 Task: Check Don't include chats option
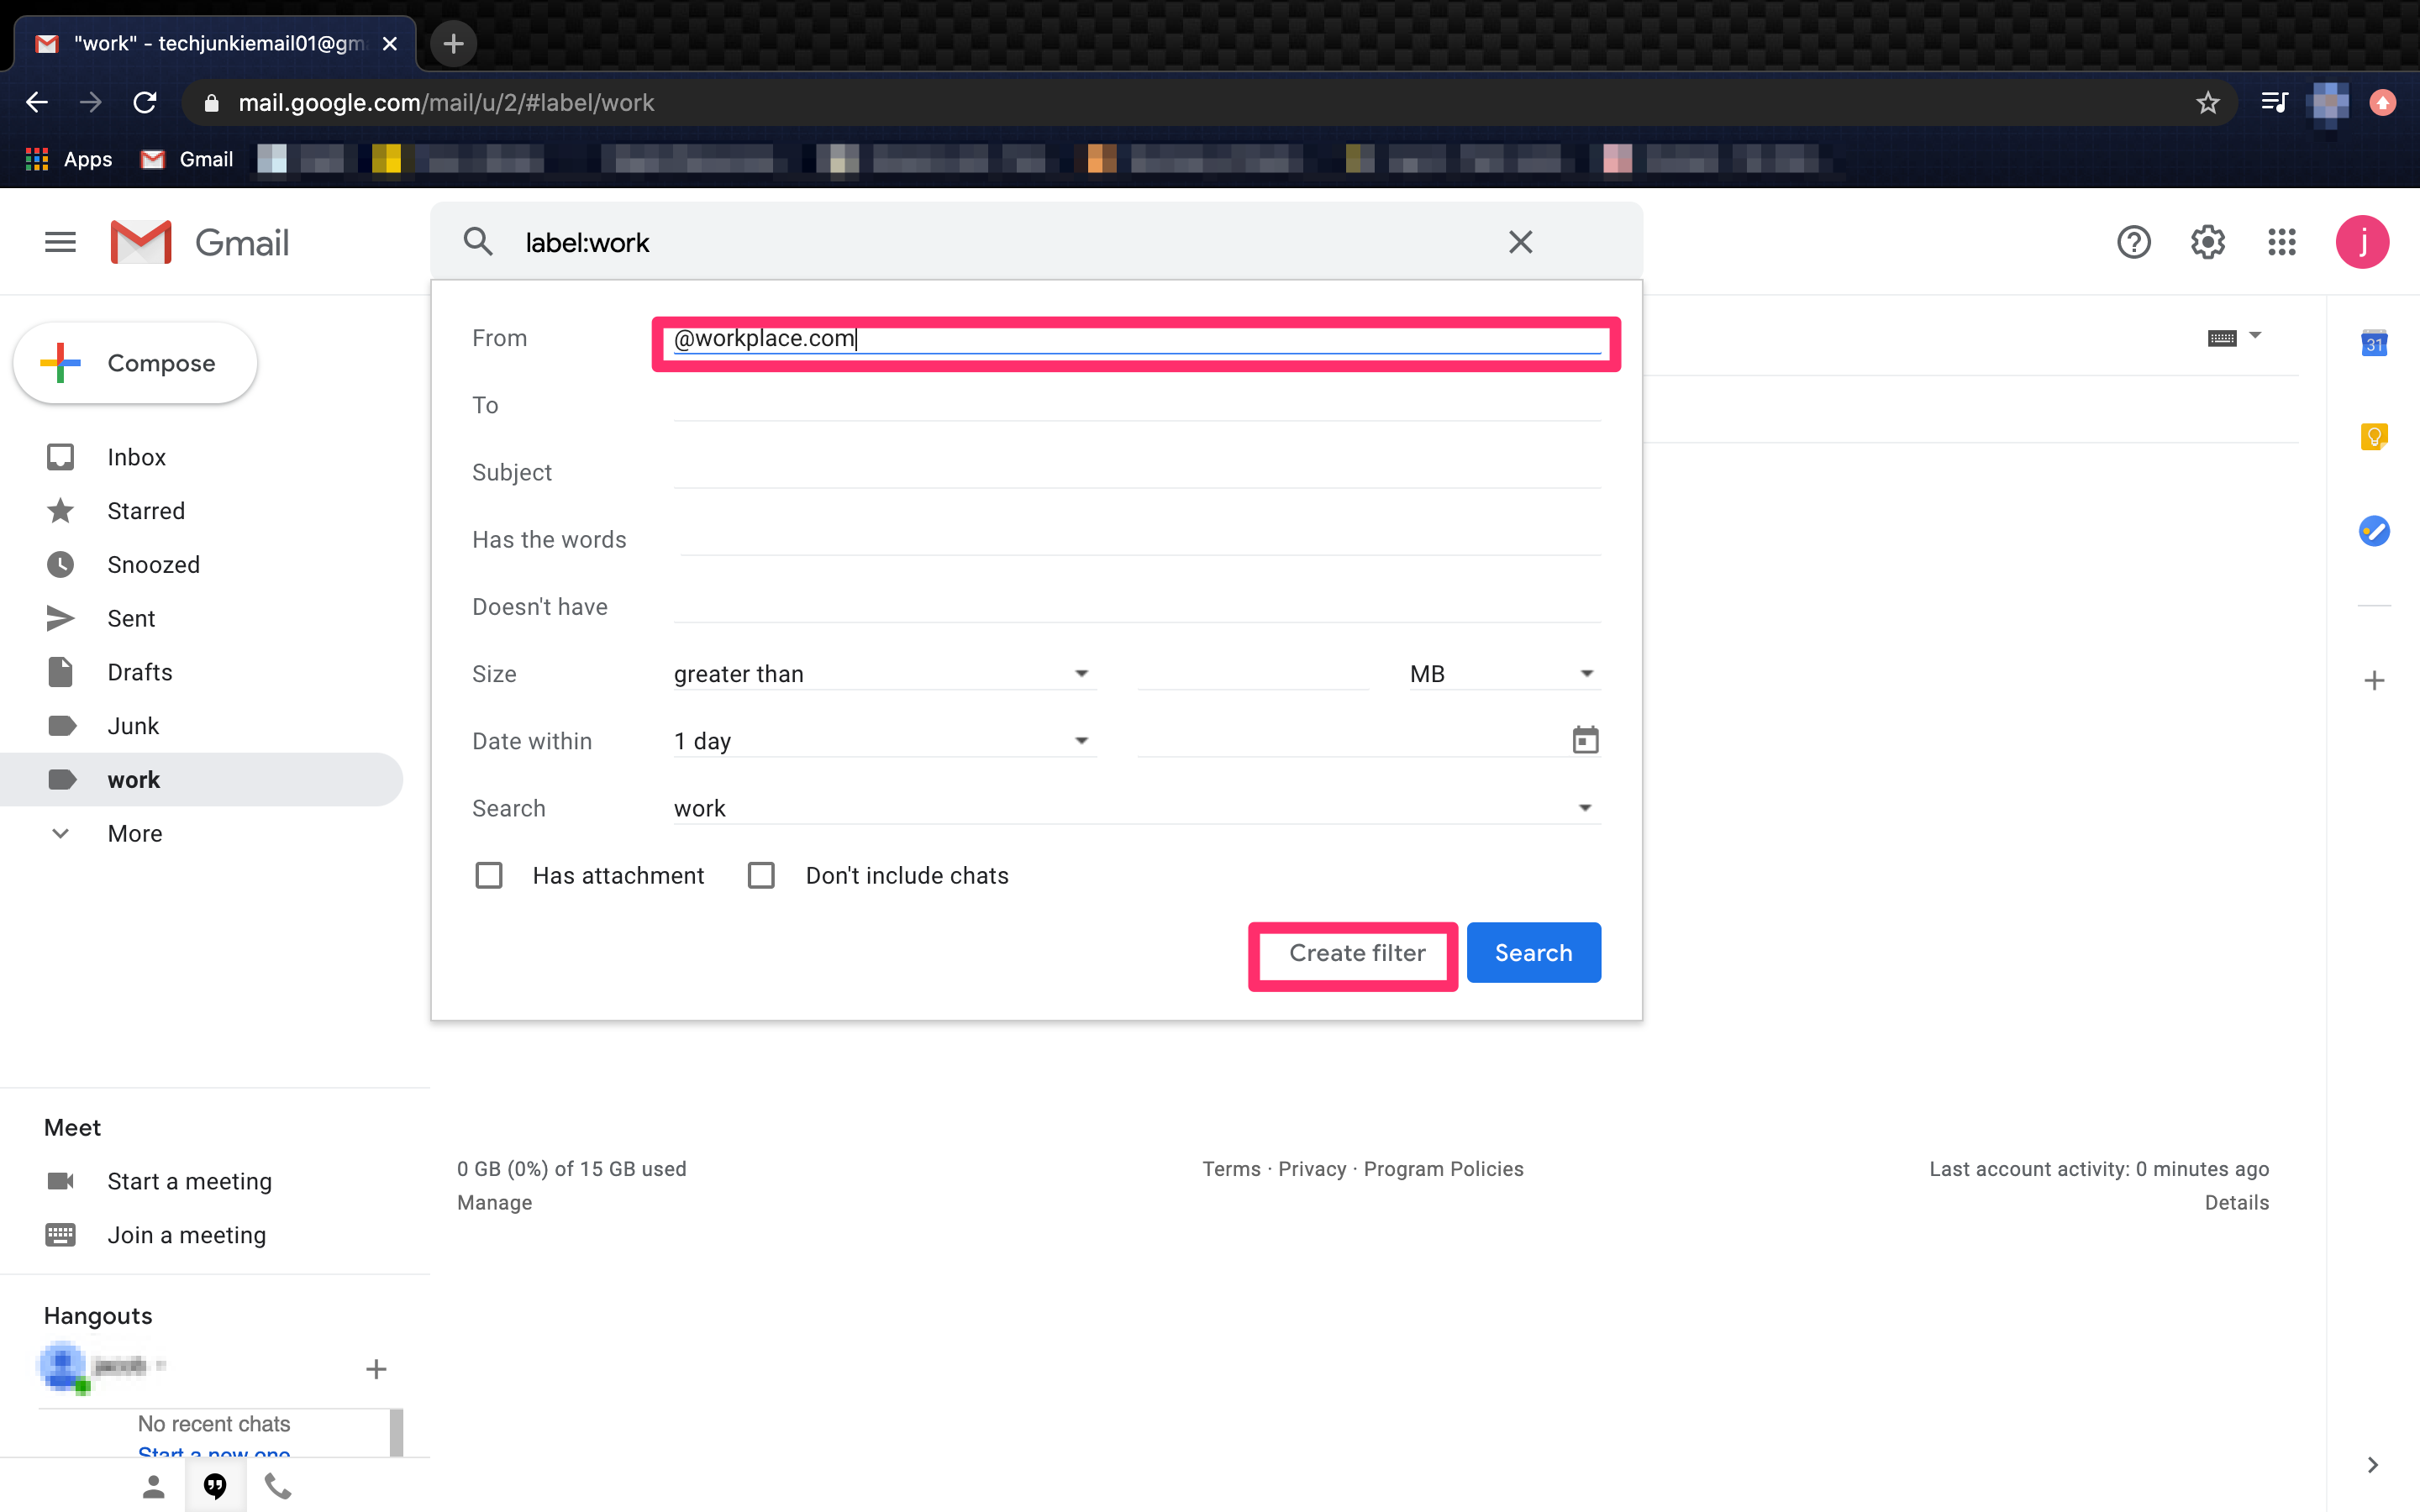point(762,876)
